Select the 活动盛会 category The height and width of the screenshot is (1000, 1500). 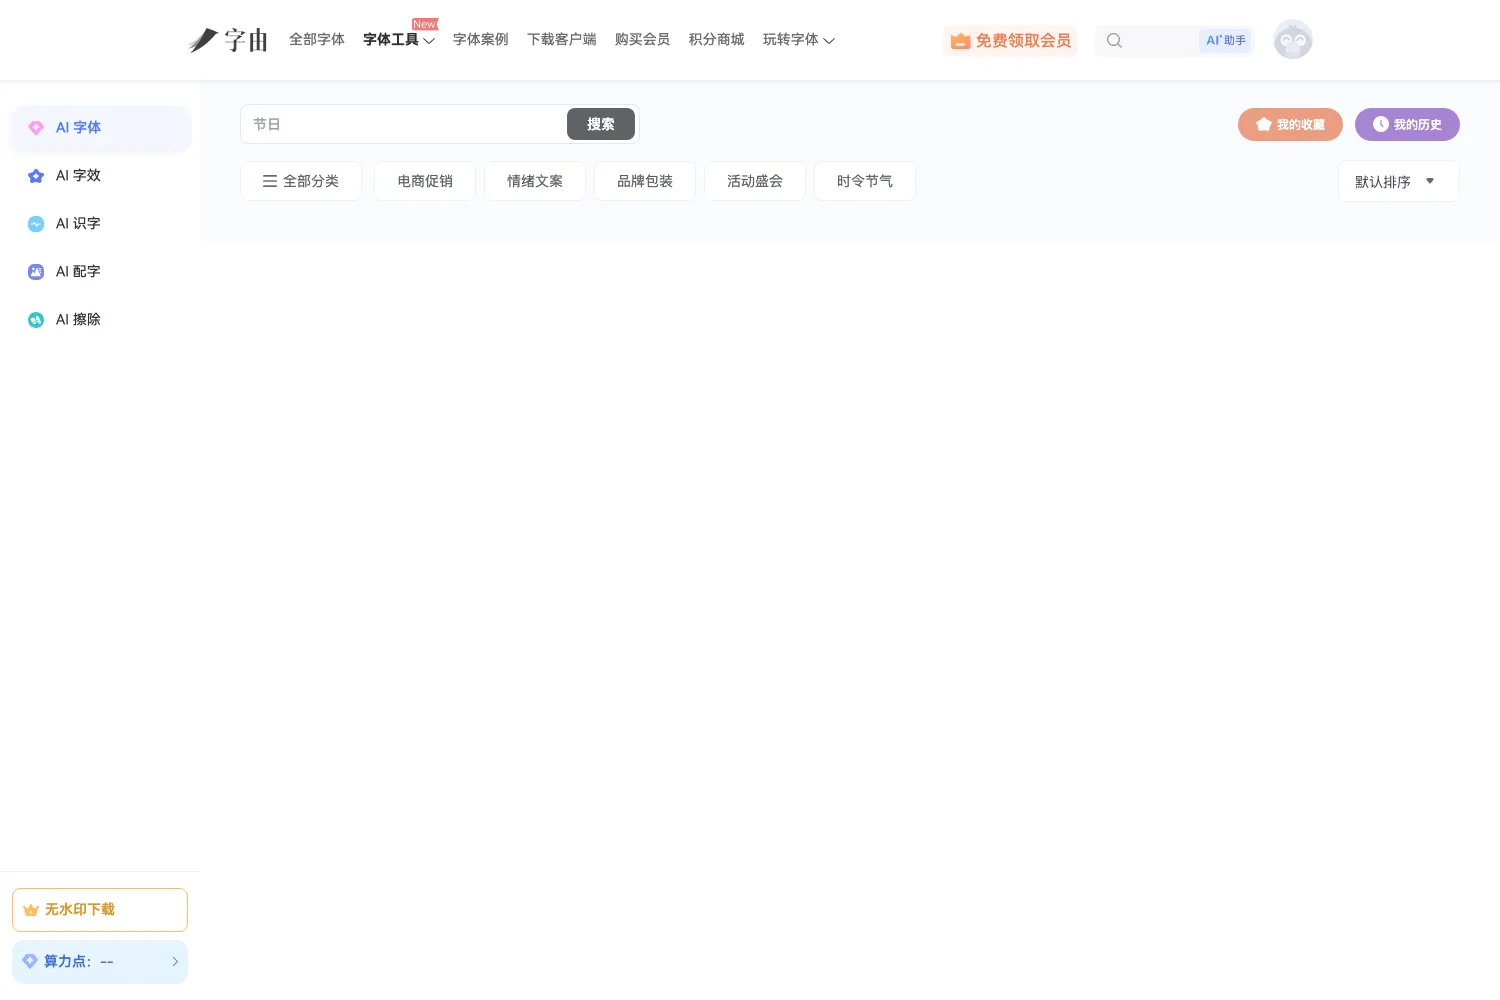pos(755,181)
